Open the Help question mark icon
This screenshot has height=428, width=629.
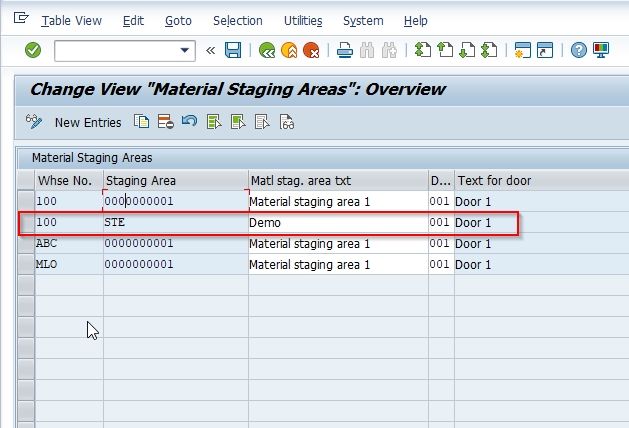tap(578, 51)
